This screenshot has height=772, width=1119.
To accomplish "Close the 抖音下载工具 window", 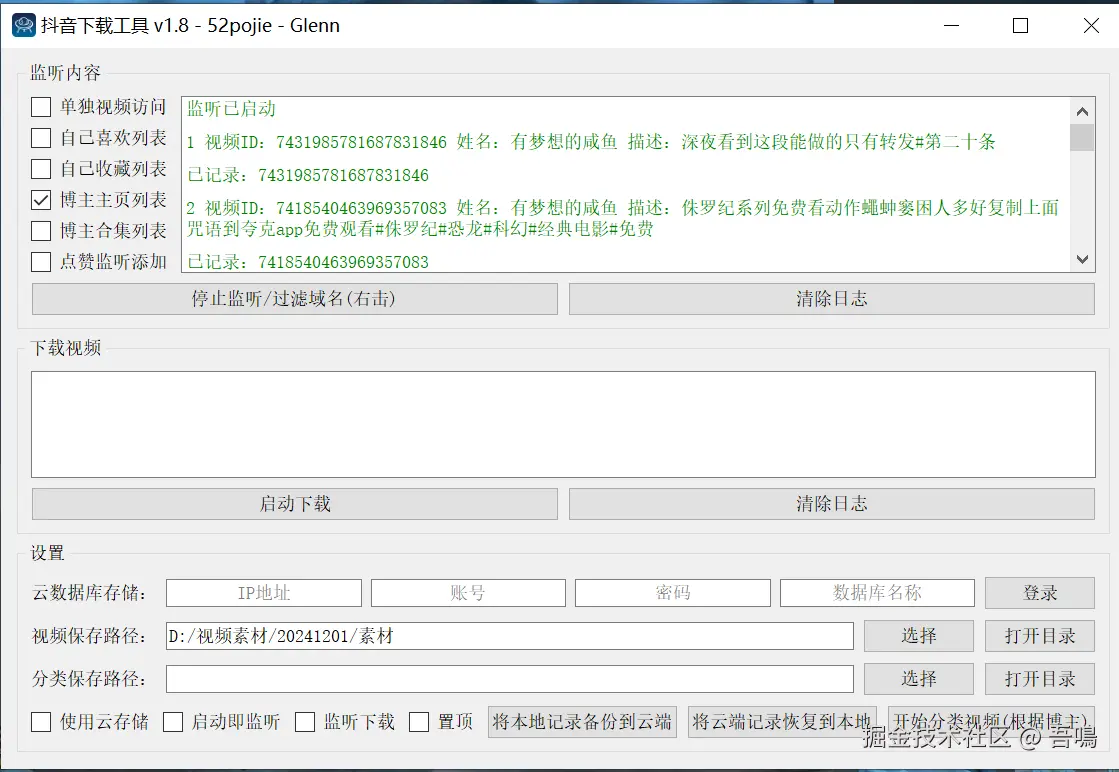I will pos(1090,26).
